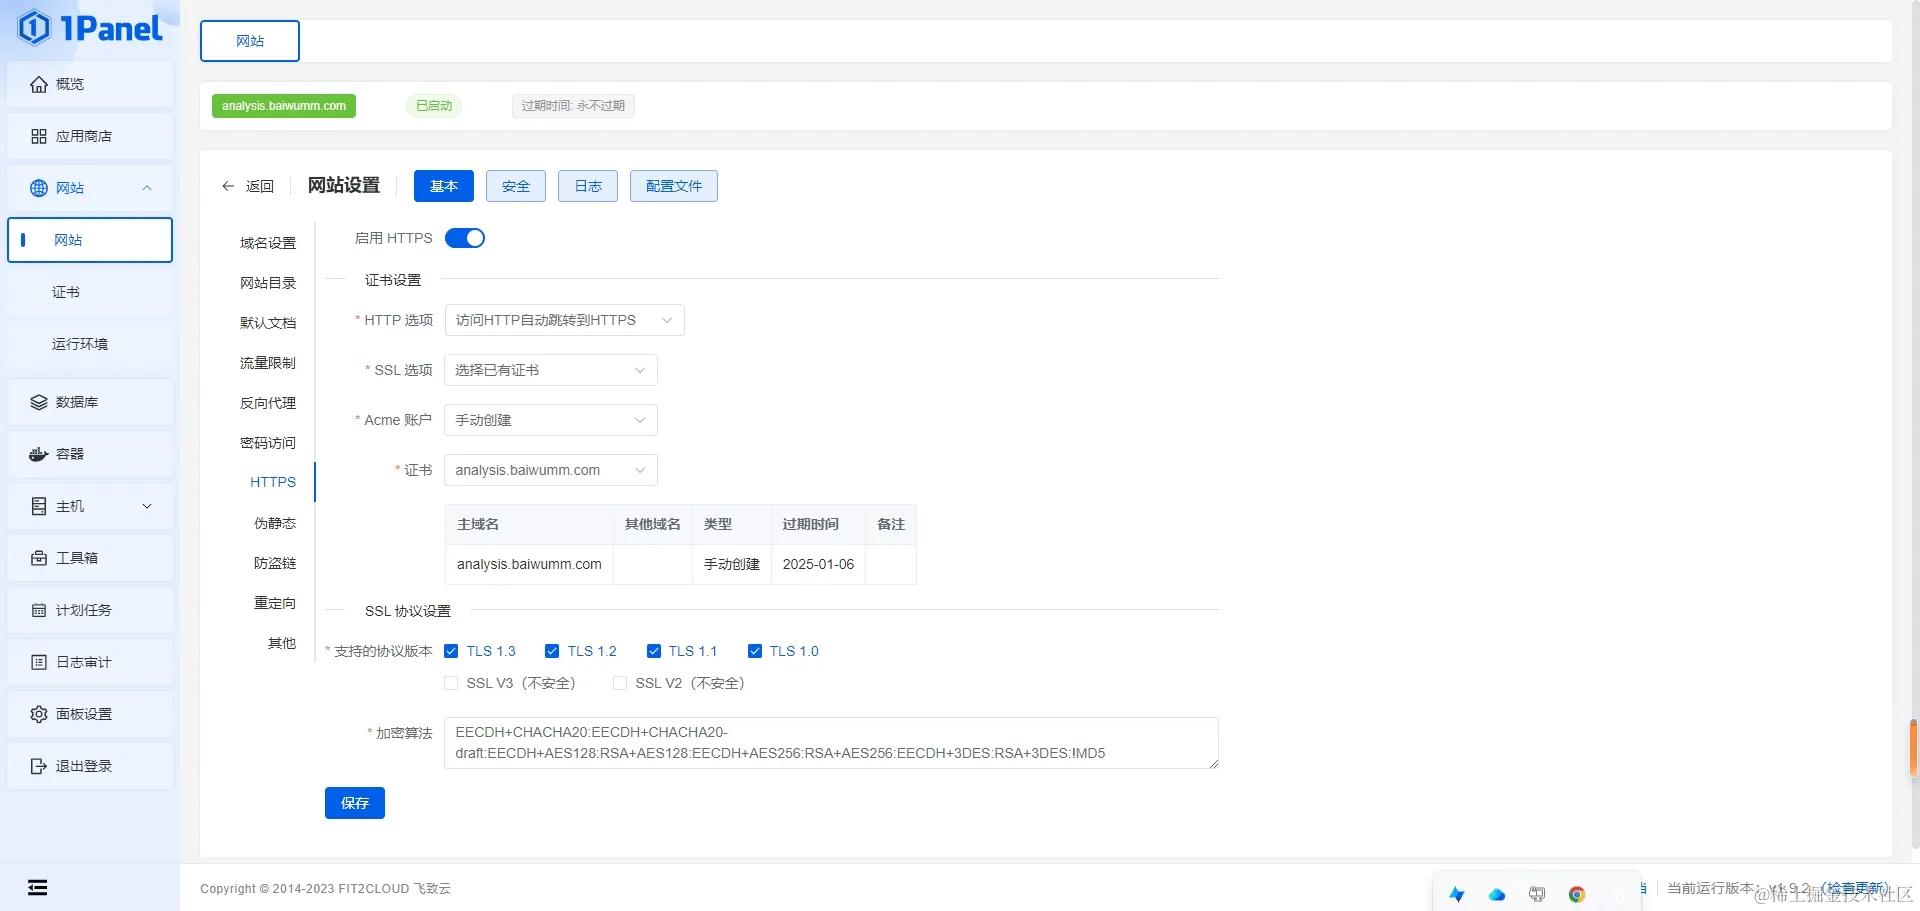Open 反向代理 in settings menu
The width and height of the screenshot is (1920, 911).
tap(268, 403)
